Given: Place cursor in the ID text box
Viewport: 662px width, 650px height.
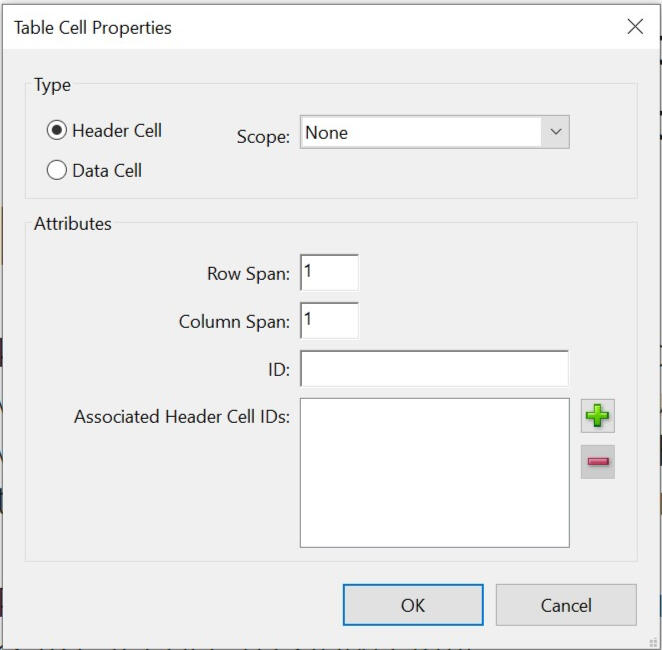Looking at the screenshot, I should click(x=434, y=368).
